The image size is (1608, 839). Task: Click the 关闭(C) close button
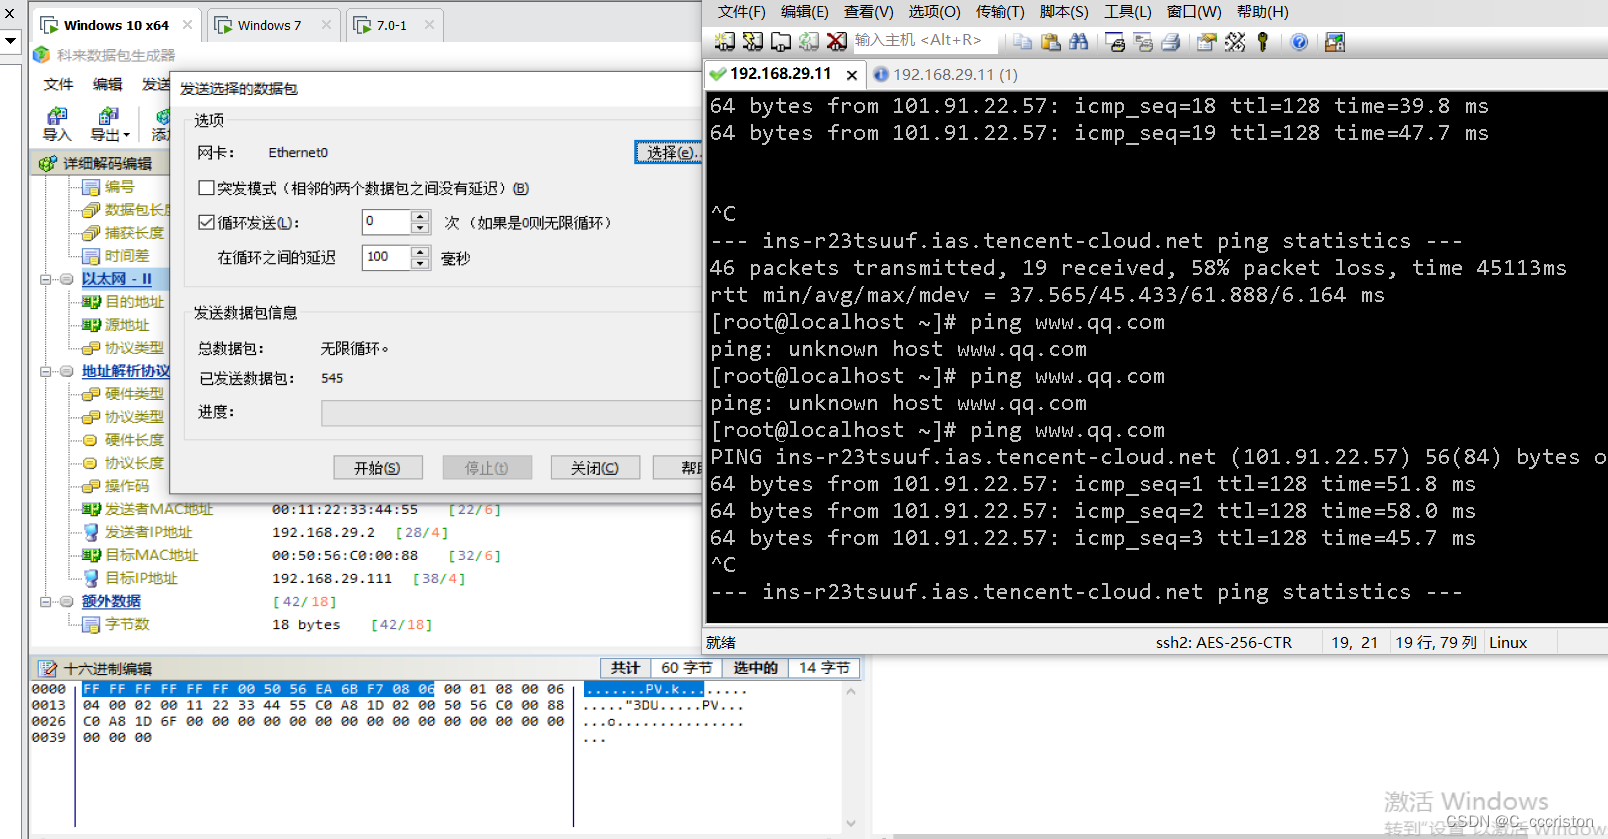pos(595,468)
